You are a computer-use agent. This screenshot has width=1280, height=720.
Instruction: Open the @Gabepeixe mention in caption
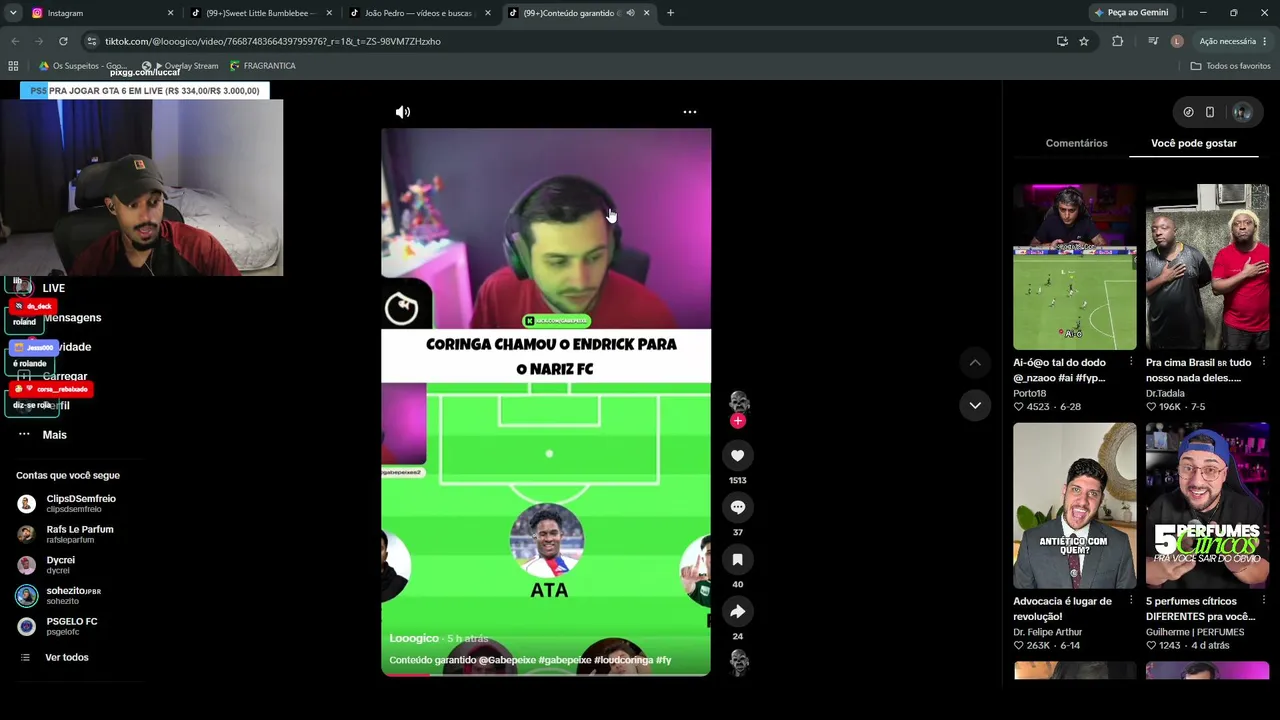click(507, 660)
